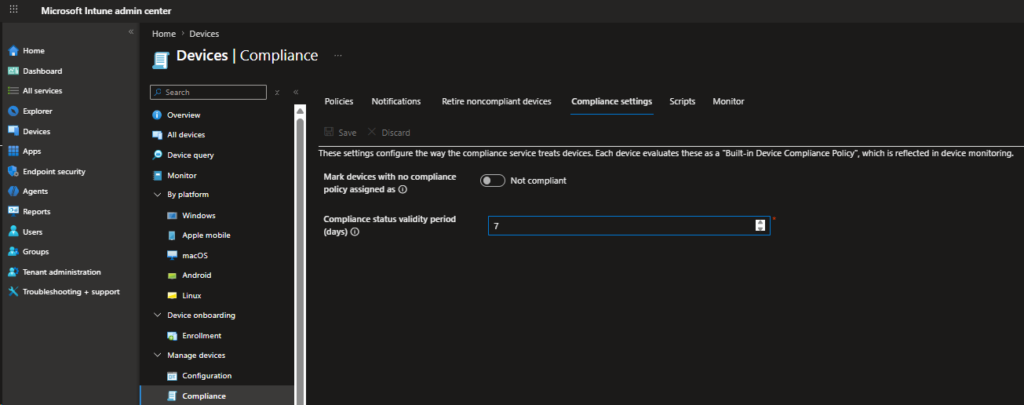Click the Agents icon in sidebar
1024x405 pixels.
pos(13,191)
